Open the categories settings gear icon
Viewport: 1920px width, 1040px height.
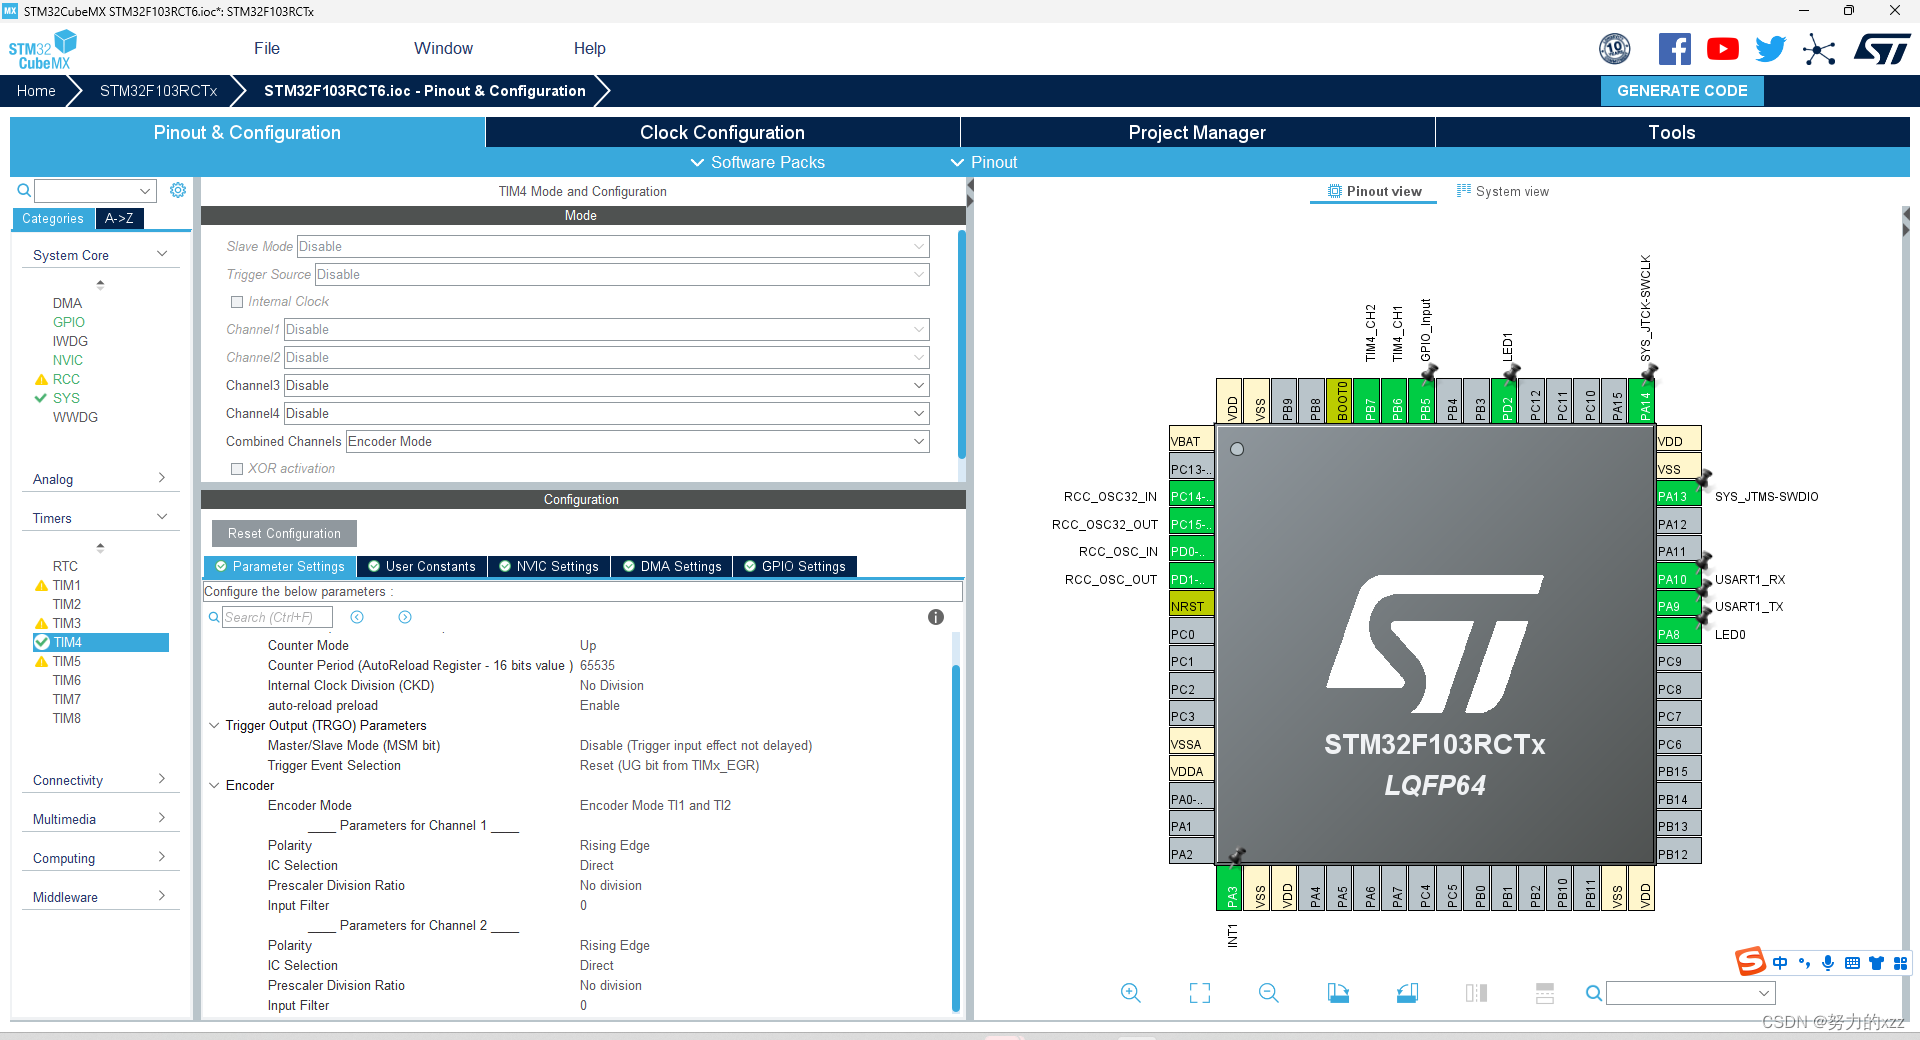click(178, 190)
